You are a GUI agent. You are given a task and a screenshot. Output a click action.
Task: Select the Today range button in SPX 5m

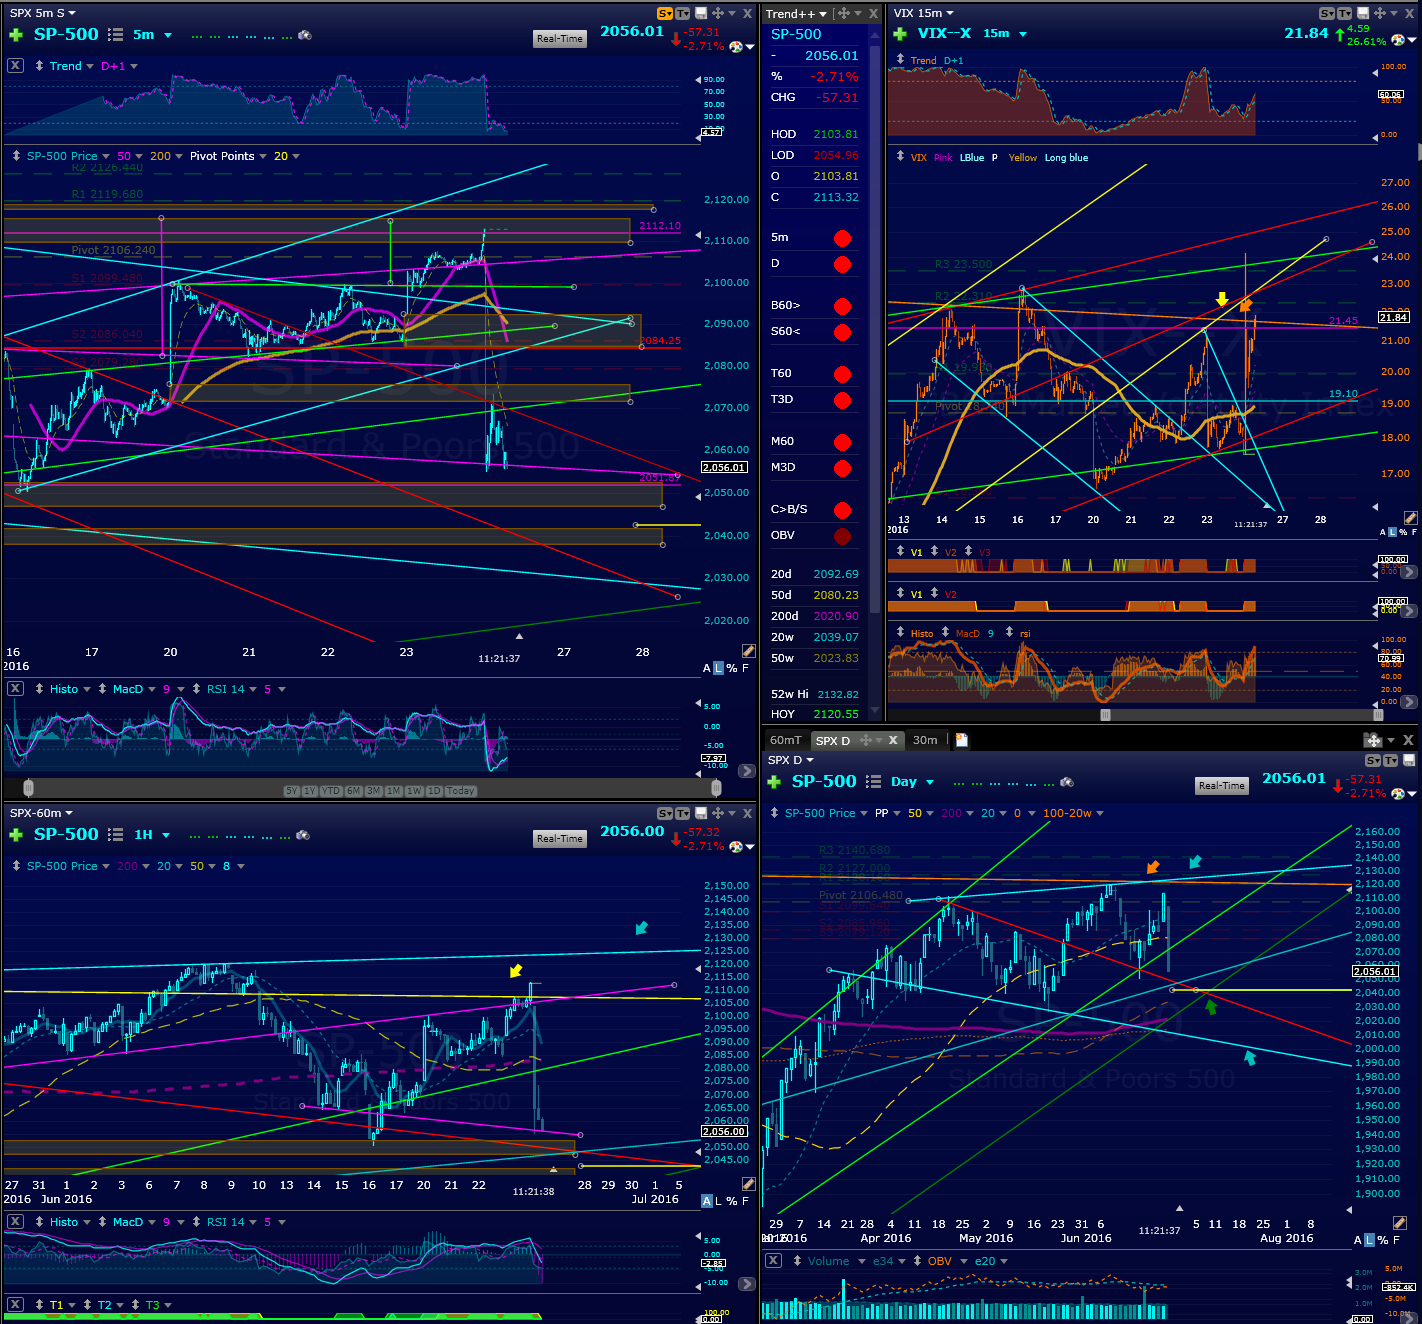pos(461,791)
